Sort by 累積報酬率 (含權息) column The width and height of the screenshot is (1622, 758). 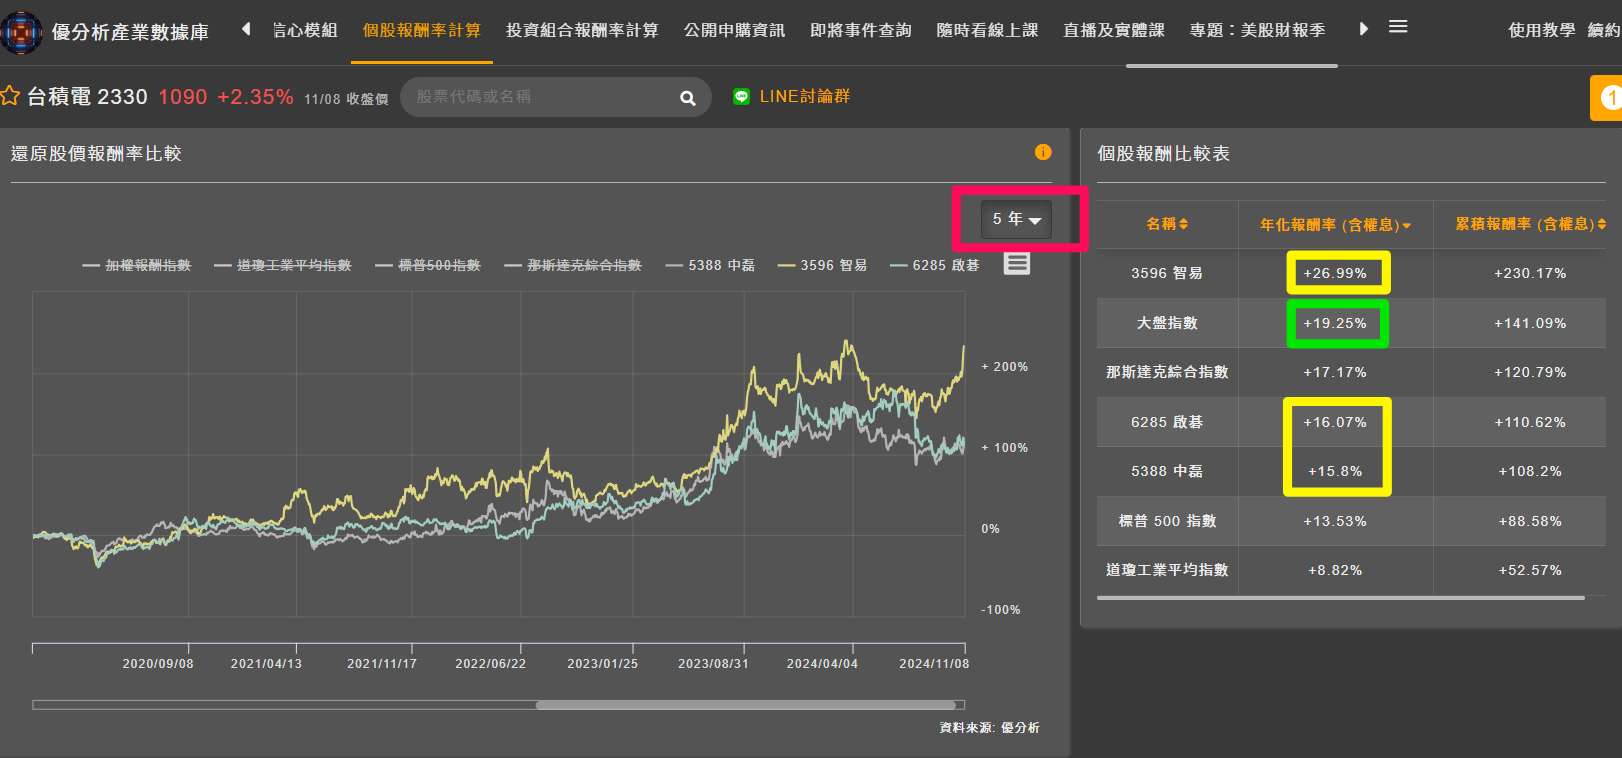(1530, 224)
